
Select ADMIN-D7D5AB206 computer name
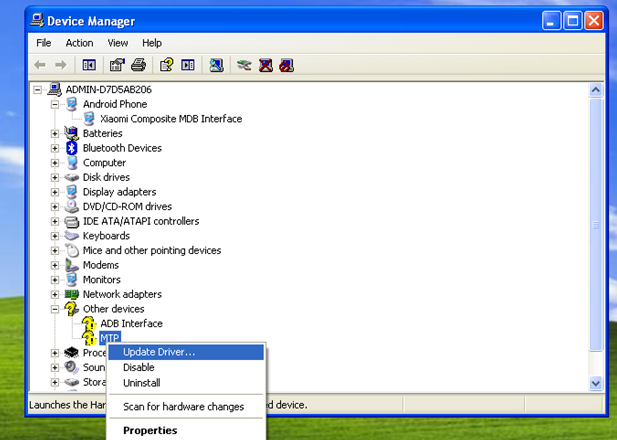(x=109, y=90)
